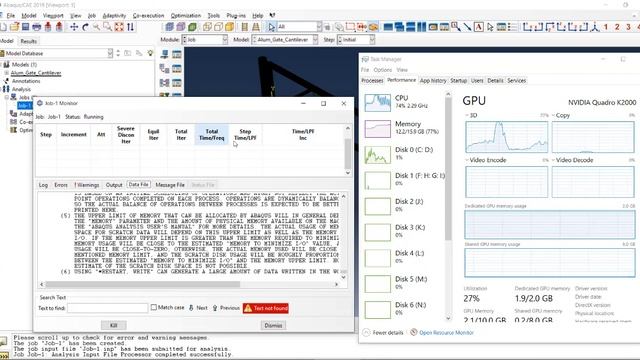Click the Dismiss button in Job Monitor

(273, 325)
